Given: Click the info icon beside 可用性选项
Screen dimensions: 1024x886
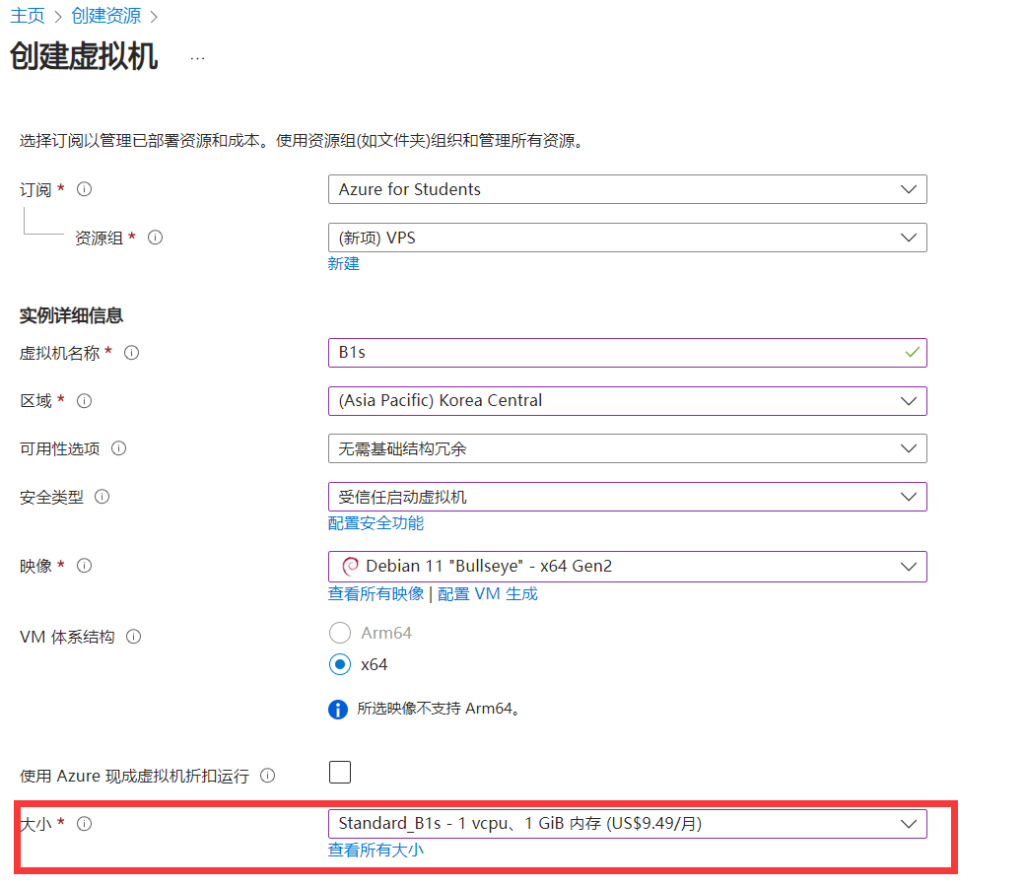Looking at the screenshot, I should [x=119, y=448].
